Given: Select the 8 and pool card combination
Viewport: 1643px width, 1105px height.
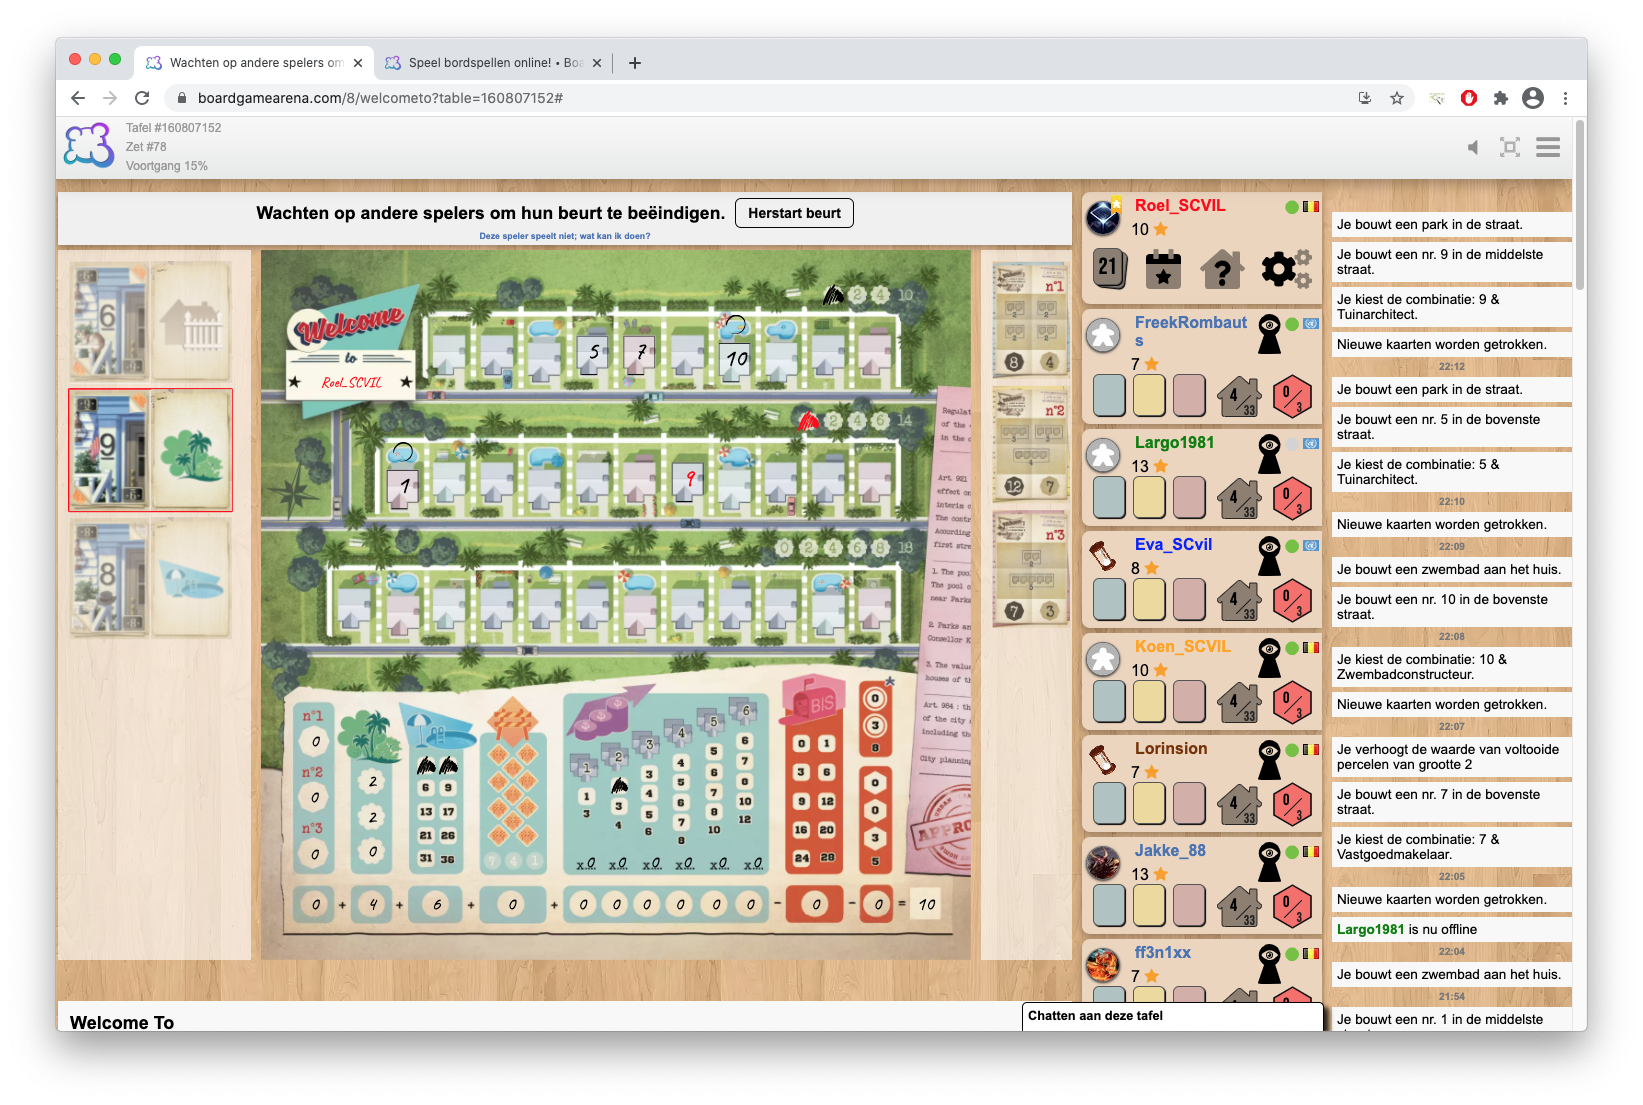Looking at the screenshot, I should 150,577.
